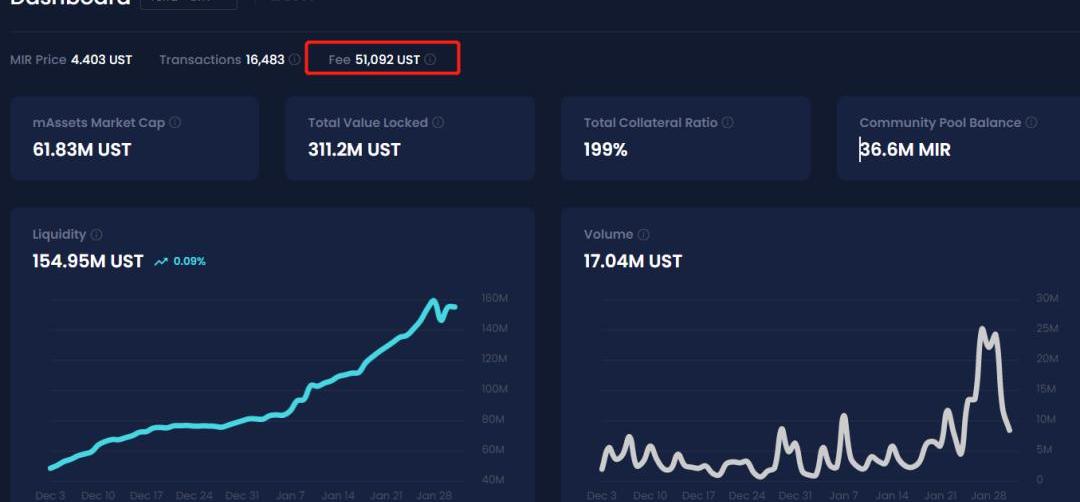Image resolution: width=1080 pixels, height=502 pixels.
Task: Click the Volume chart title
Action: 608,235
